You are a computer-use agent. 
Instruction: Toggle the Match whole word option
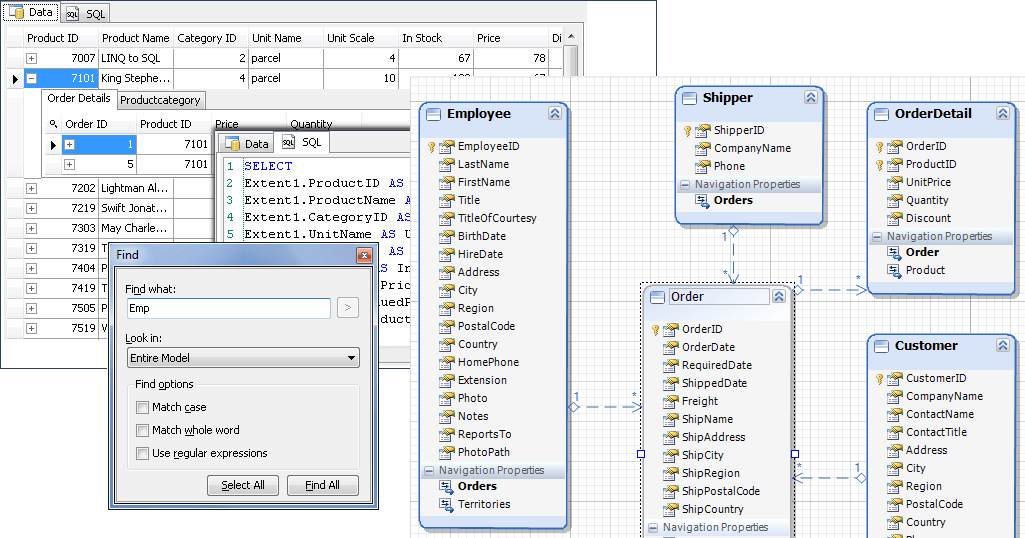142,431
